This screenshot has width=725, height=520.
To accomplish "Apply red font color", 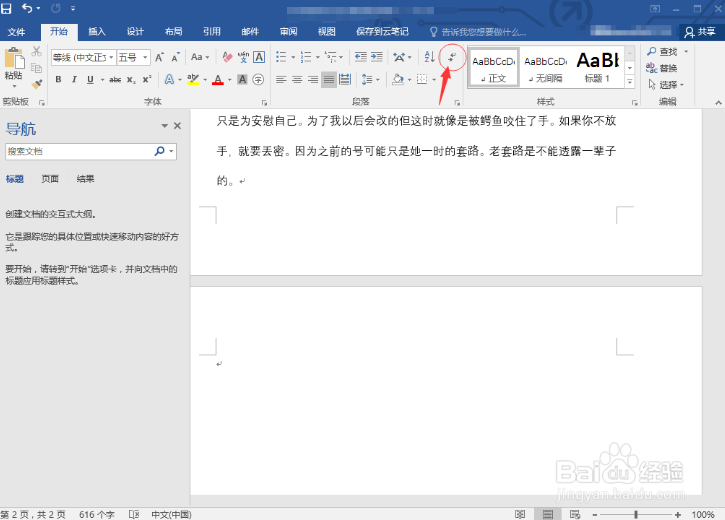I will pos(218,80).
